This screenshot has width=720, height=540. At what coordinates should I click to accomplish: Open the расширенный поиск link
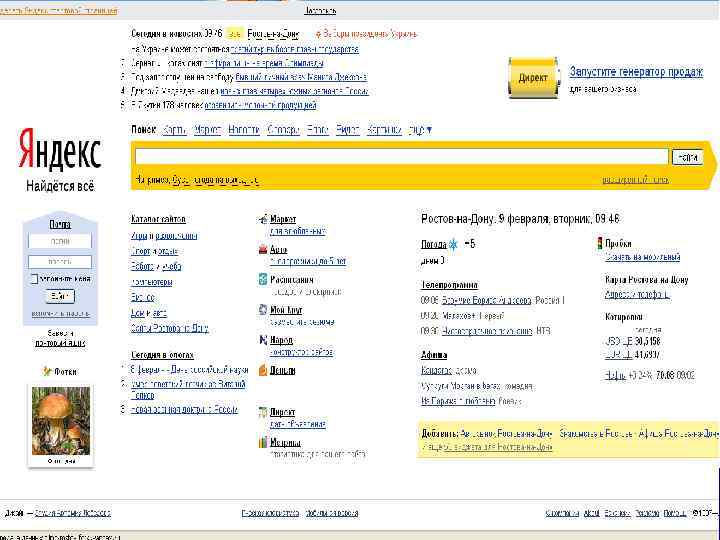point(636,180)
